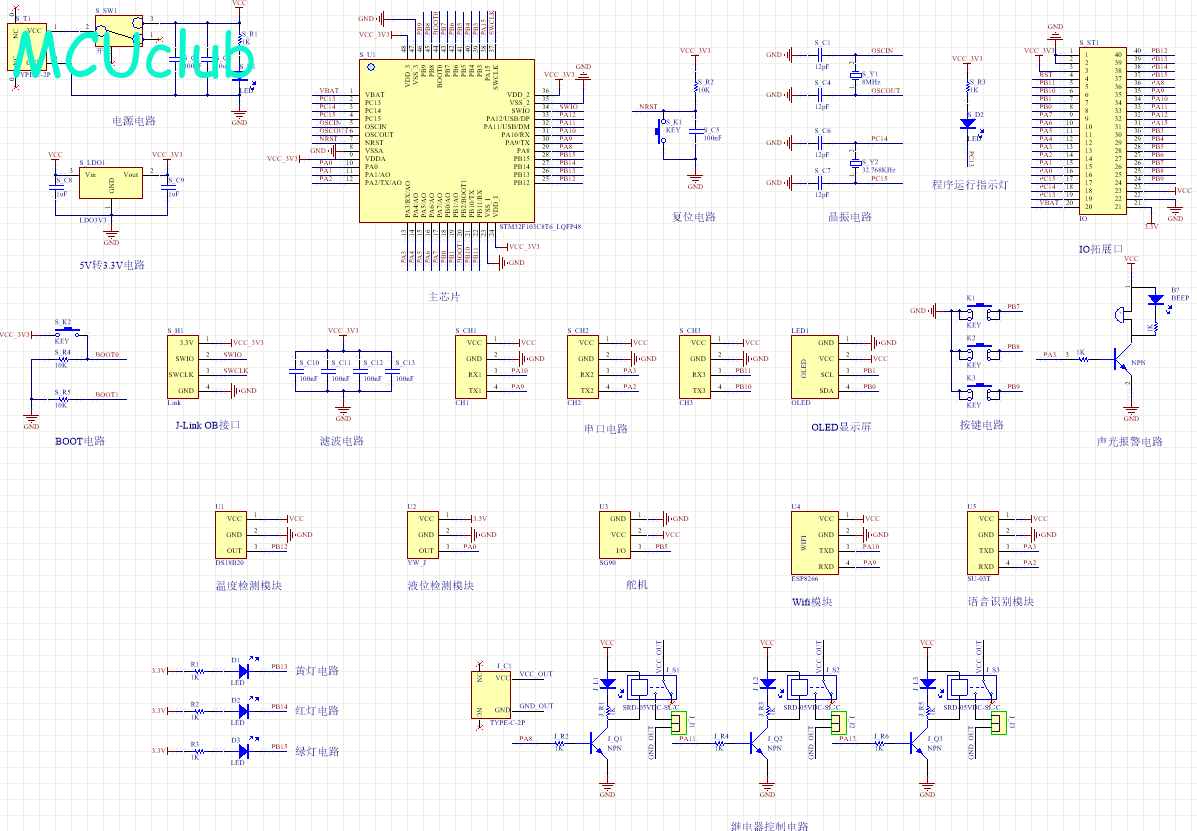Select the S_SW1 power switch symbol
This screenshot has width=1197, height=831.
point(119,31)
